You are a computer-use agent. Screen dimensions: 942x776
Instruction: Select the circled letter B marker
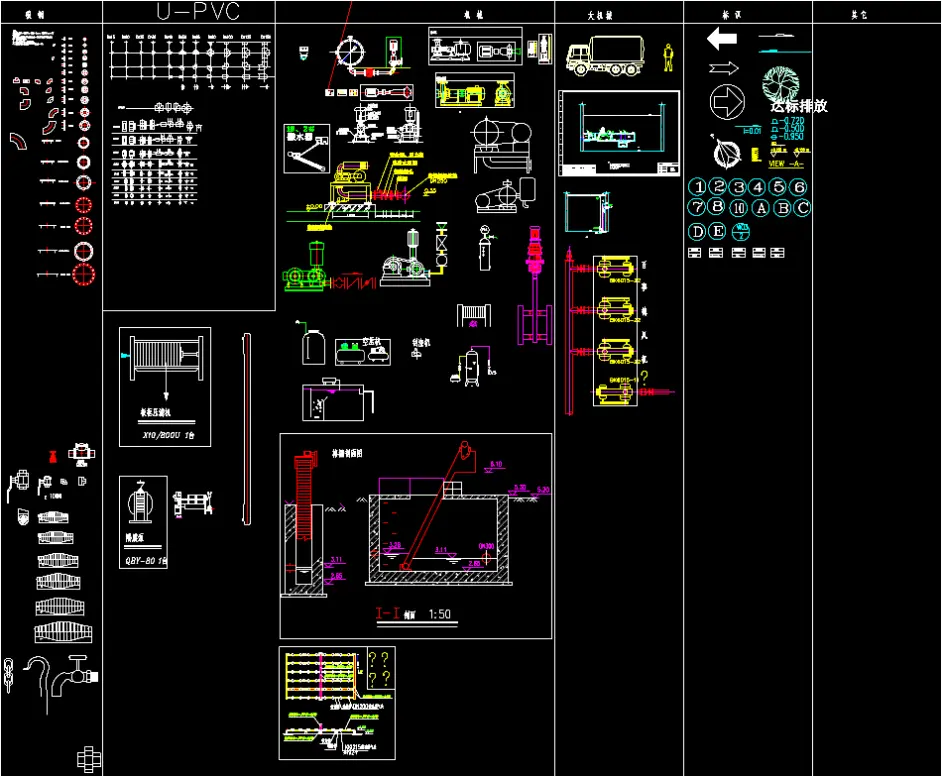coord(782,208)
